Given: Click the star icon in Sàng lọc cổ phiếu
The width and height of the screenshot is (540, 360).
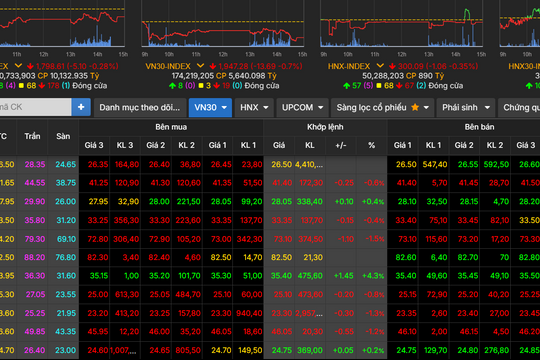Looking at the screenshot, I should [x=415, y=107].
